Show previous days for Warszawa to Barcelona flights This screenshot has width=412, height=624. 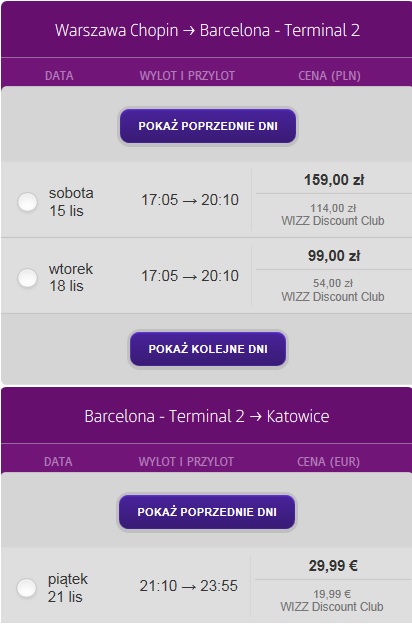(208, 126)
